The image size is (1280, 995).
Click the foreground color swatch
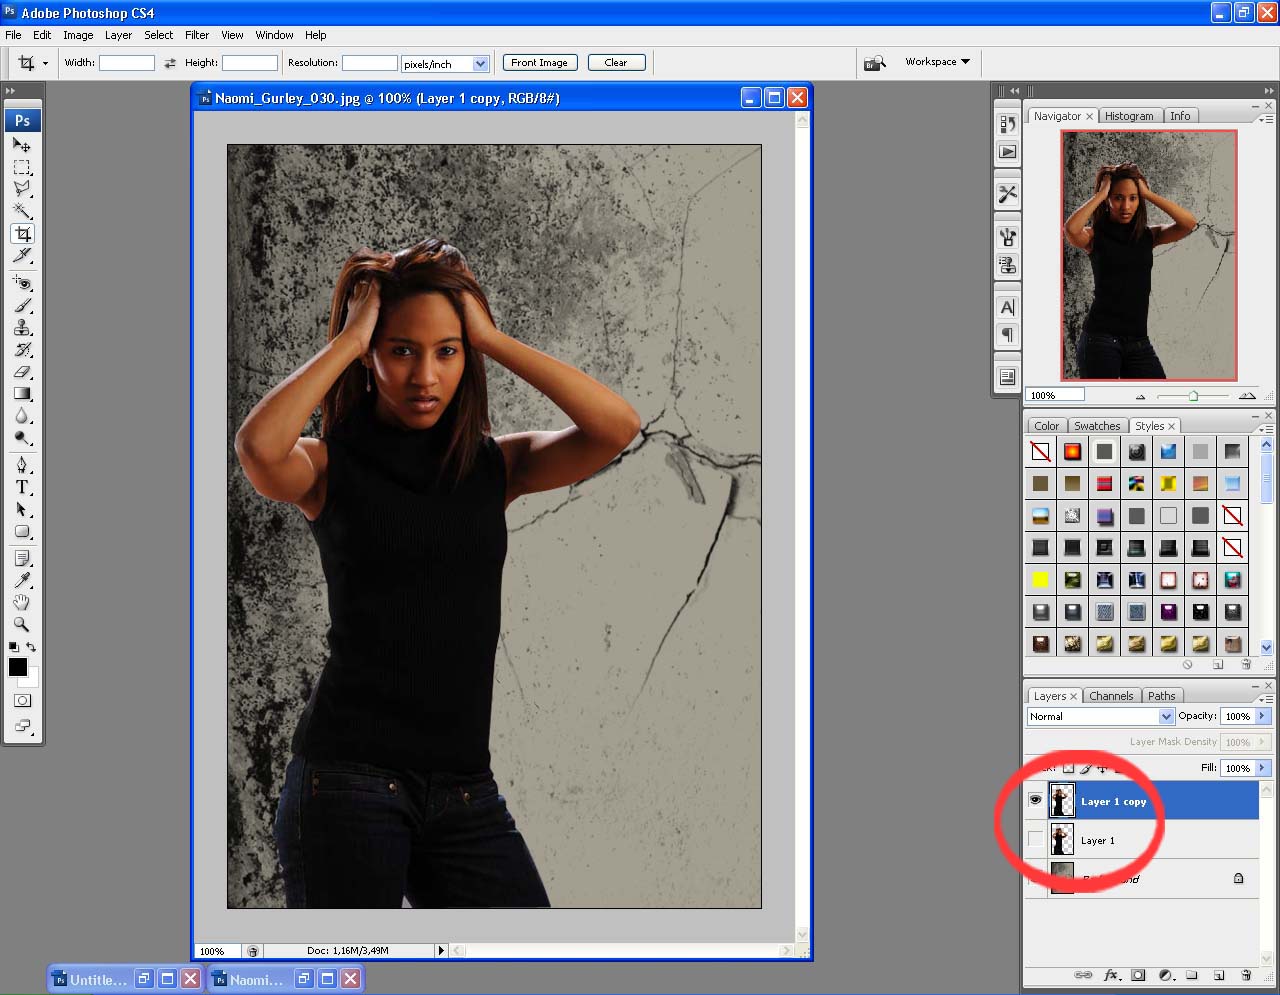[x=17, y=667]
